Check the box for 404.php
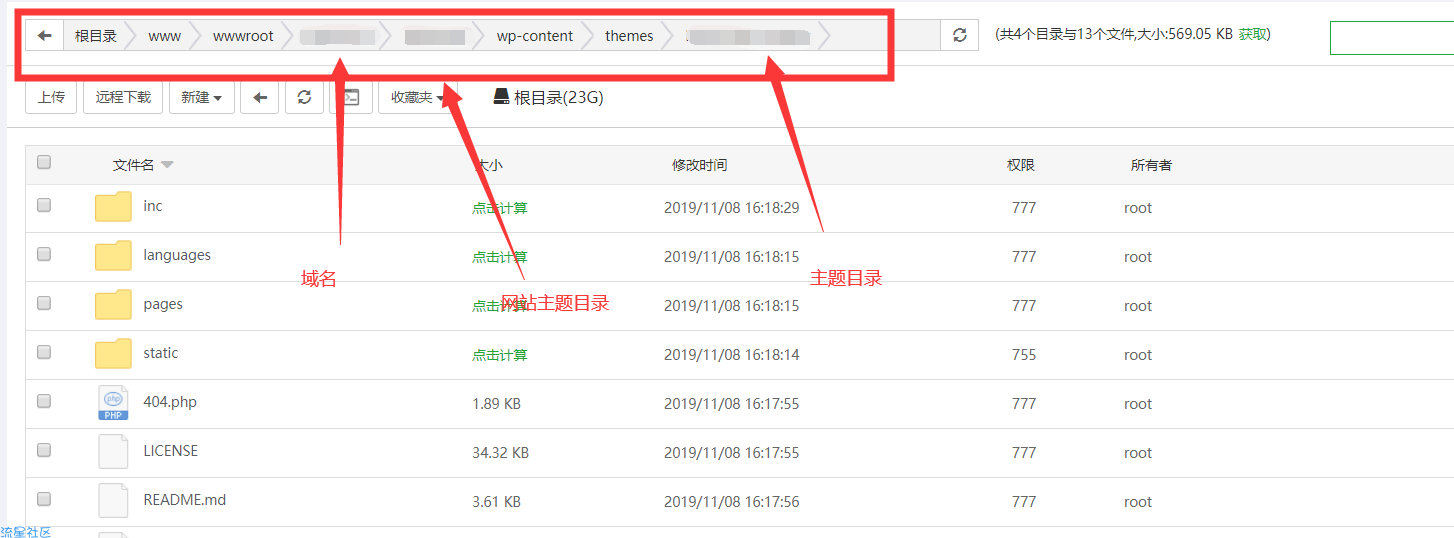The image size is (1454, 538). (x=44, y=401)
